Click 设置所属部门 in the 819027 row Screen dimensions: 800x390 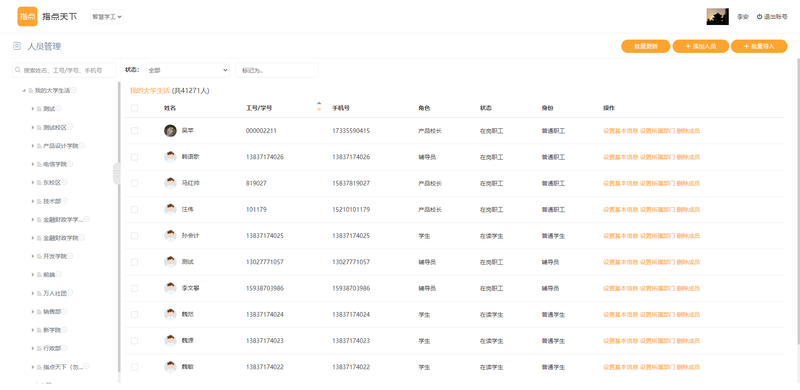657,183
